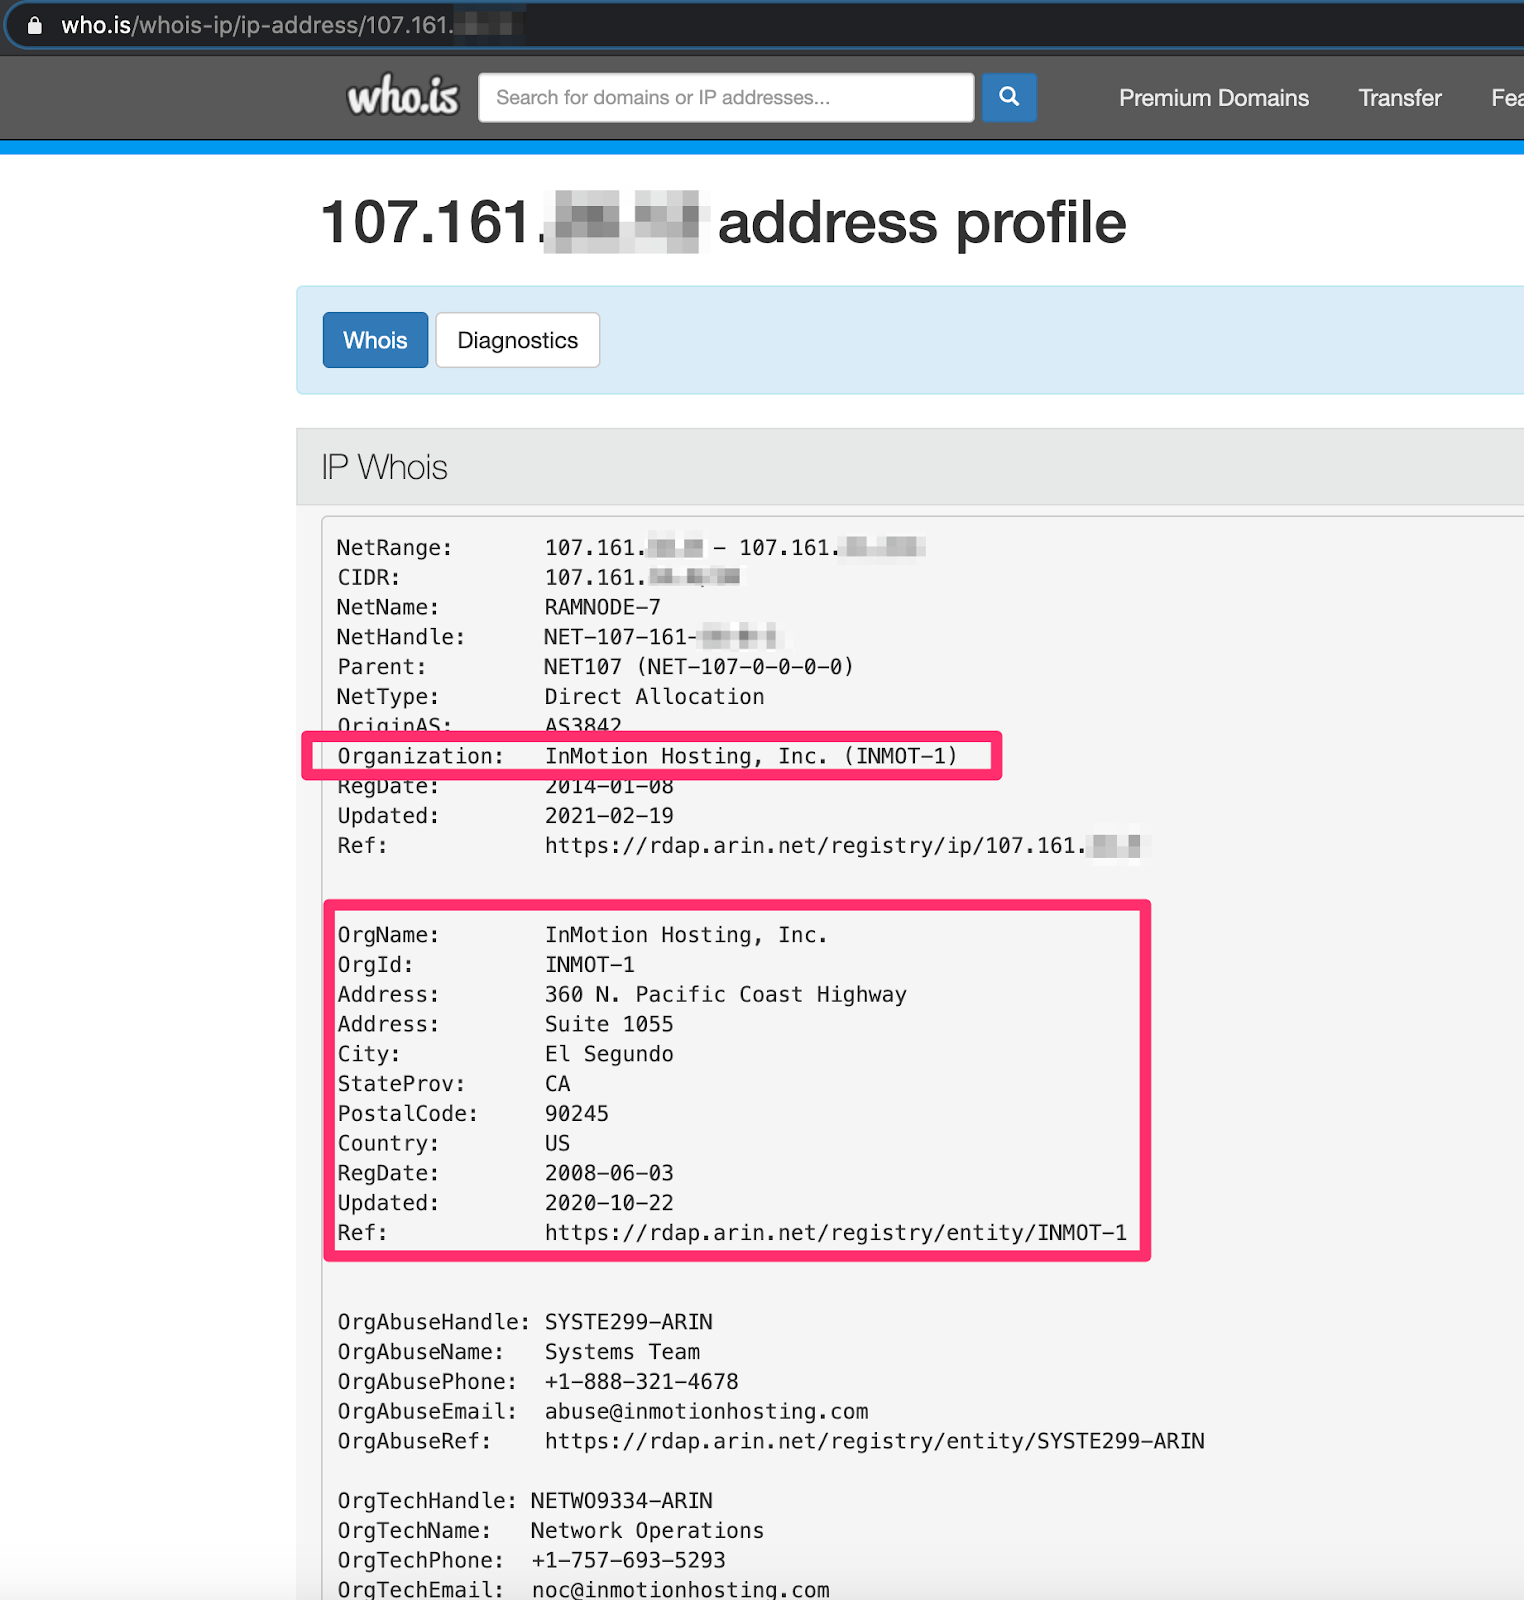1524x1600 pixels.
Task: Select the StateProv value CA
Action: [x=557, y=1084]
